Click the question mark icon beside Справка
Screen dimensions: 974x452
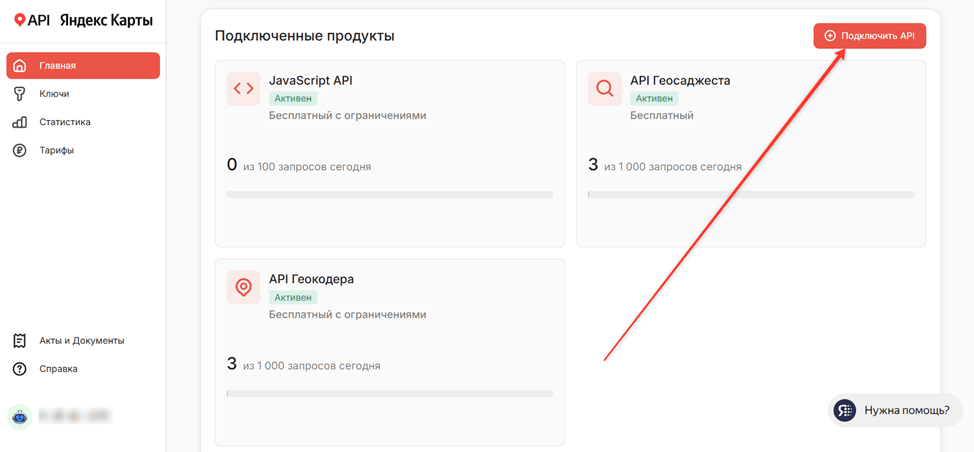(x=20, y=369)
